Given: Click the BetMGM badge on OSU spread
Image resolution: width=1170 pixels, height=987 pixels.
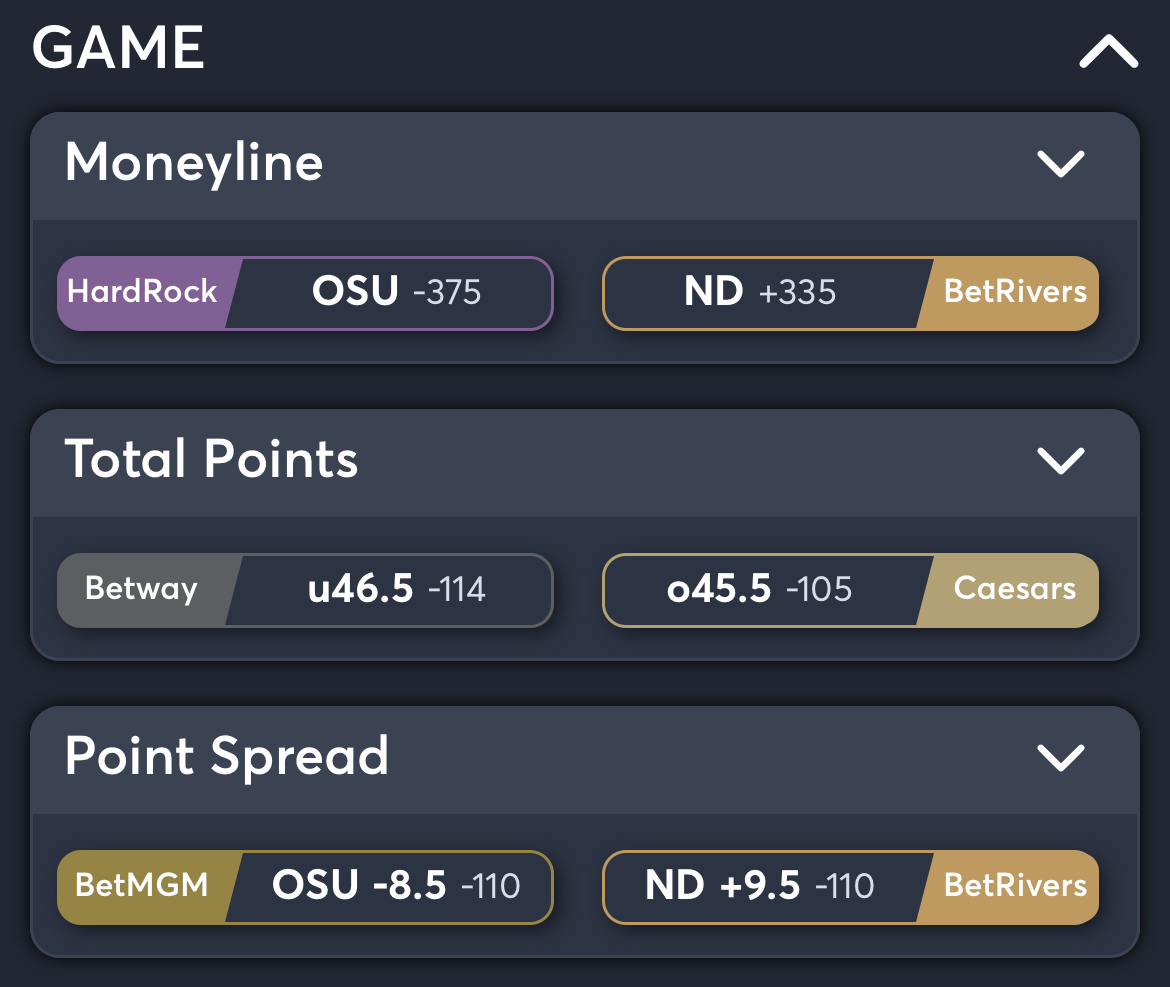Looking at the screenshot, I should [142, 886].
